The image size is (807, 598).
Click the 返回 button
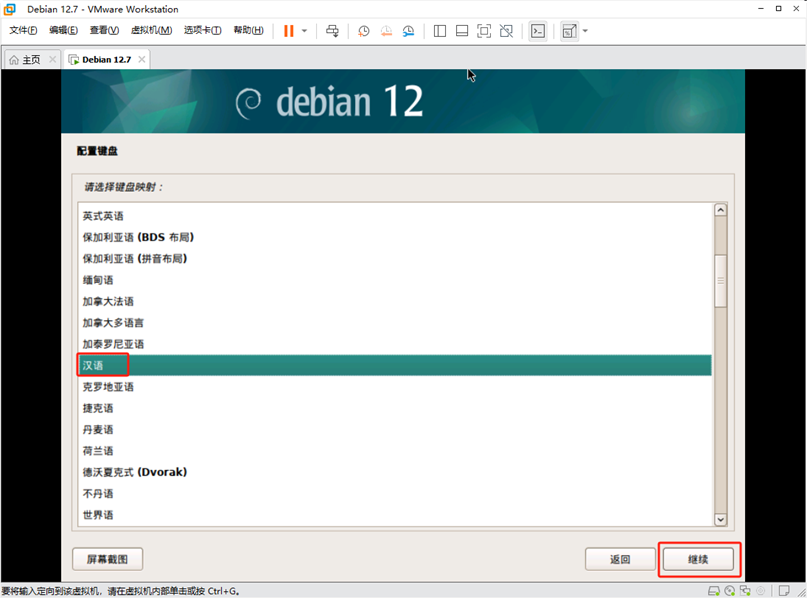point(620,559)
